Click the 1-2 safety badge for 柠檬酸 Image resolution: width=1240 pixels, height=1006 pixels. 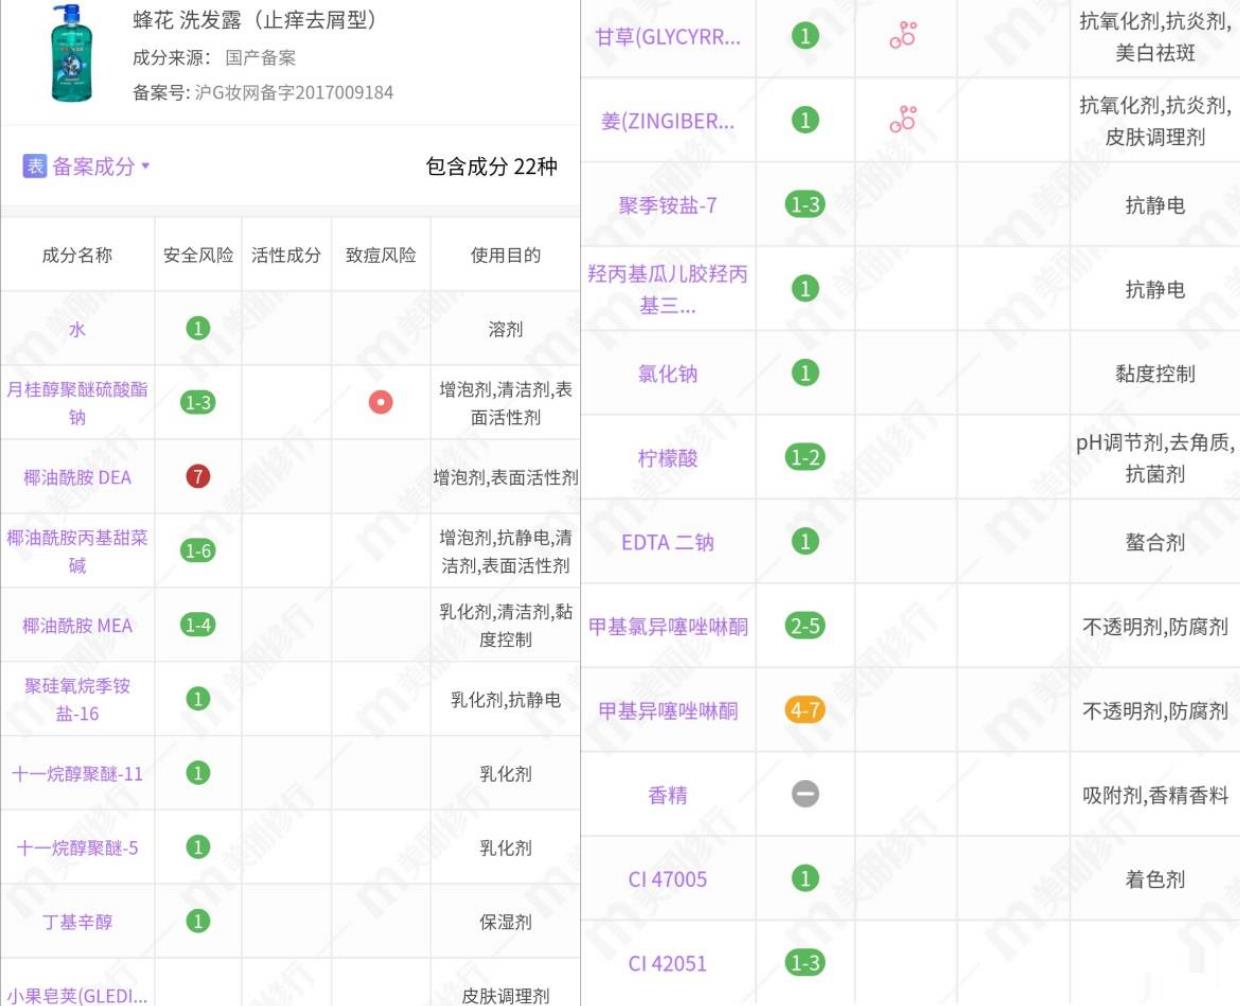(805, 457)
